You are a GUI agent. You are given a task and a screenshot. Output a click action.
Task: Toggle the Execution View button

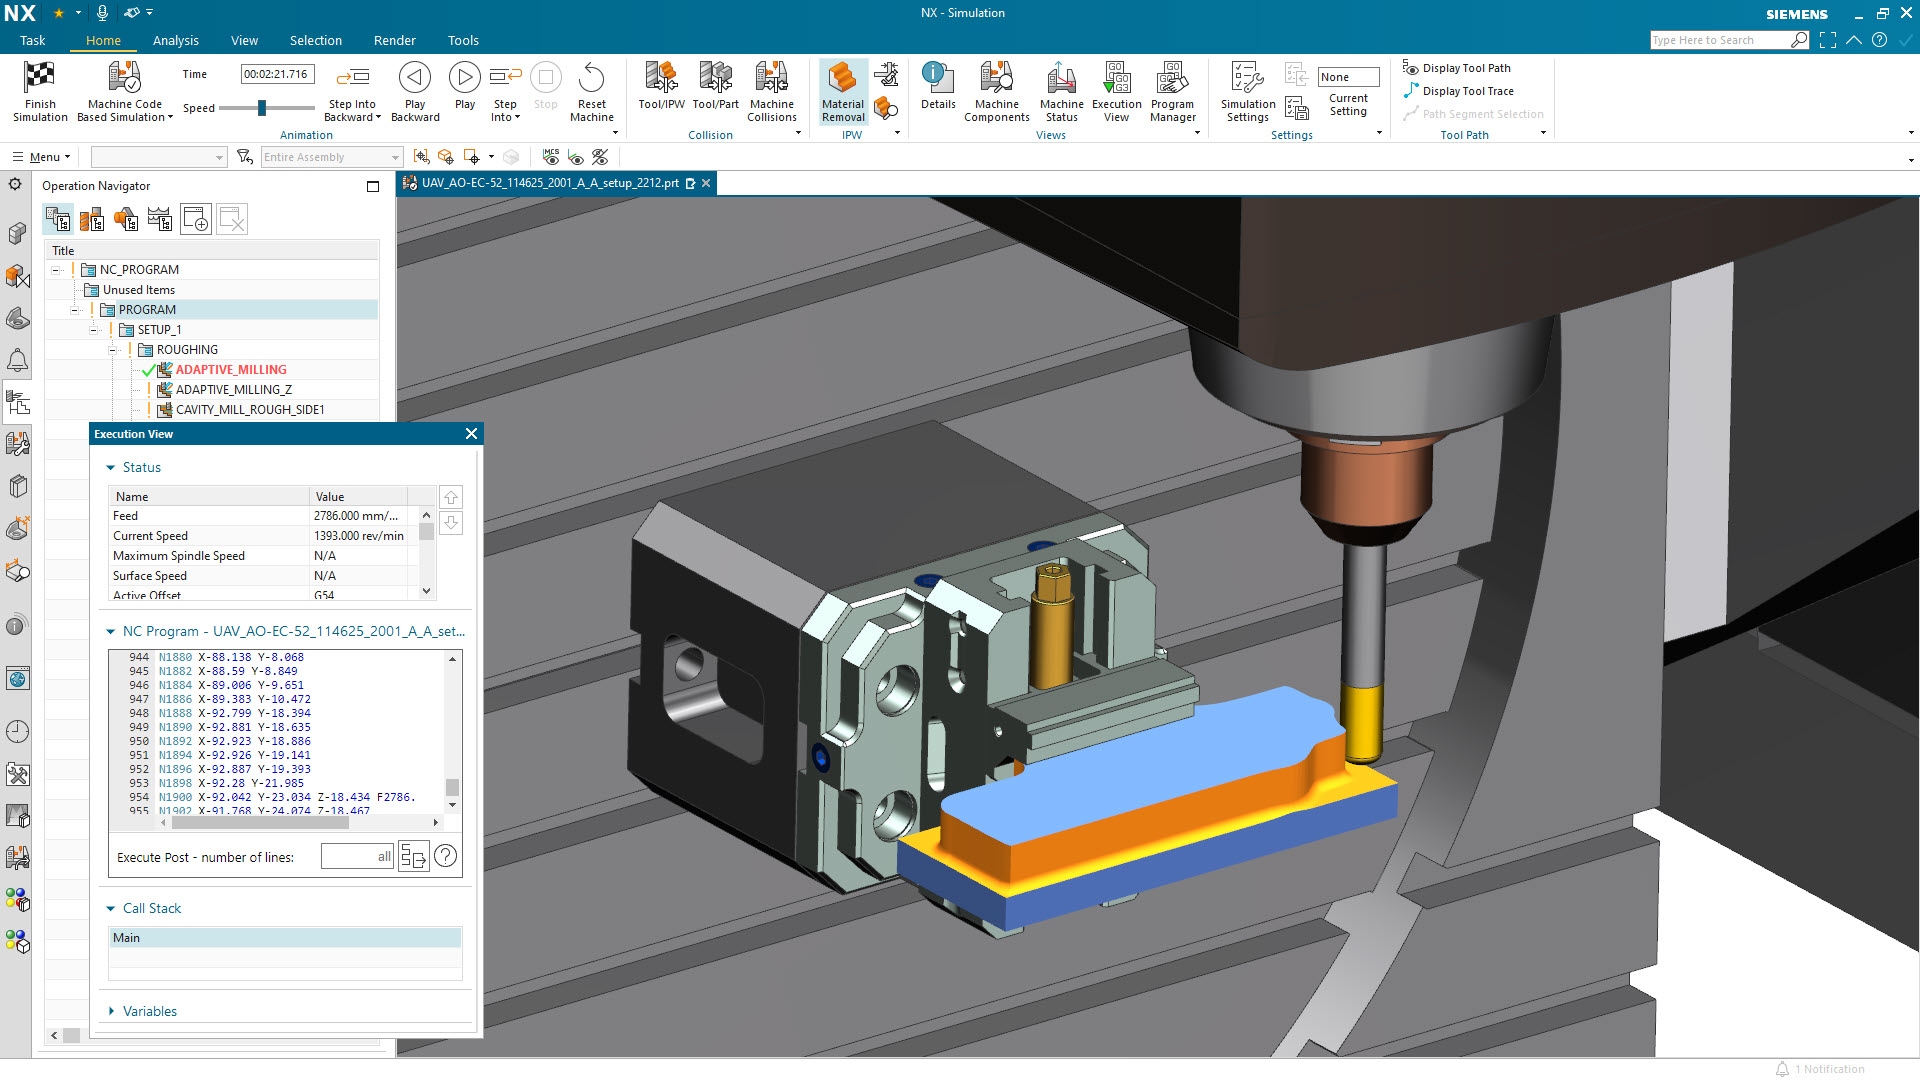(x=1116, y=91)
